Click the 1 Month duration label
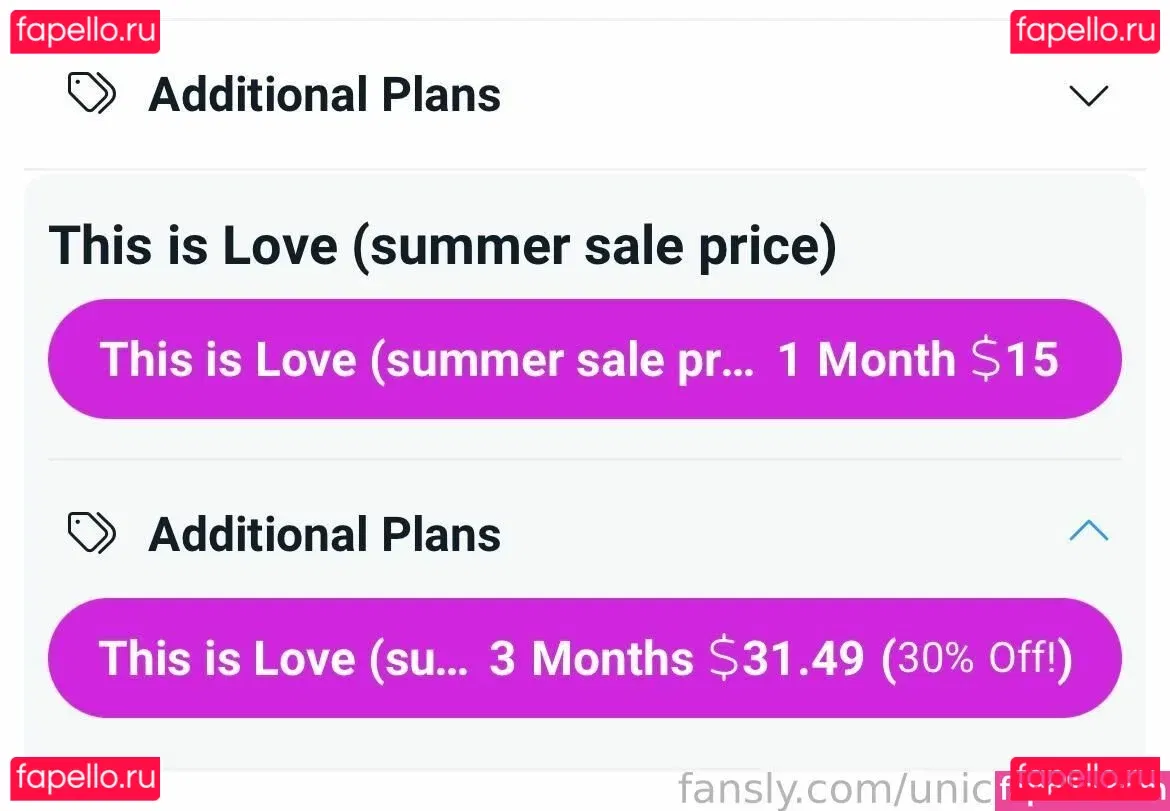 866,359
